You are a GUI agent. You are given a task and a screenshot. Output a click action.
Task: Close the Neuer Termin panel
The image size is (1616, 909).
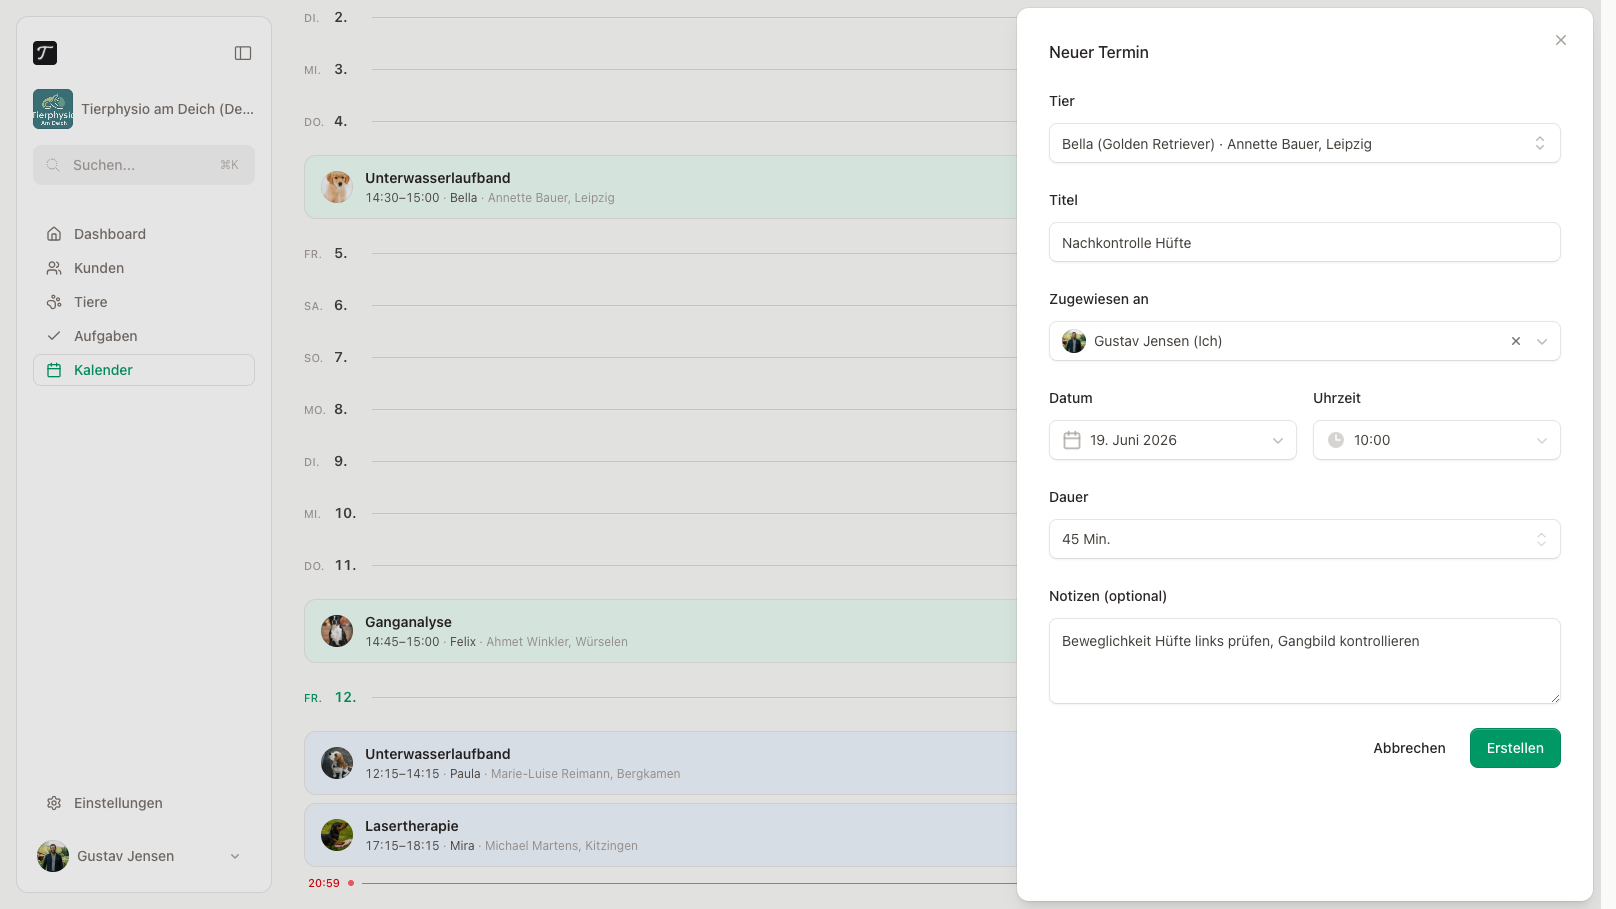(x=1561, y=40)
